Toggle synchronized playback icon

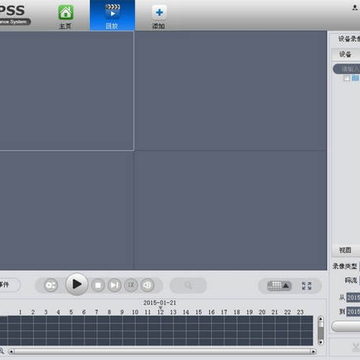pos(51,285)
